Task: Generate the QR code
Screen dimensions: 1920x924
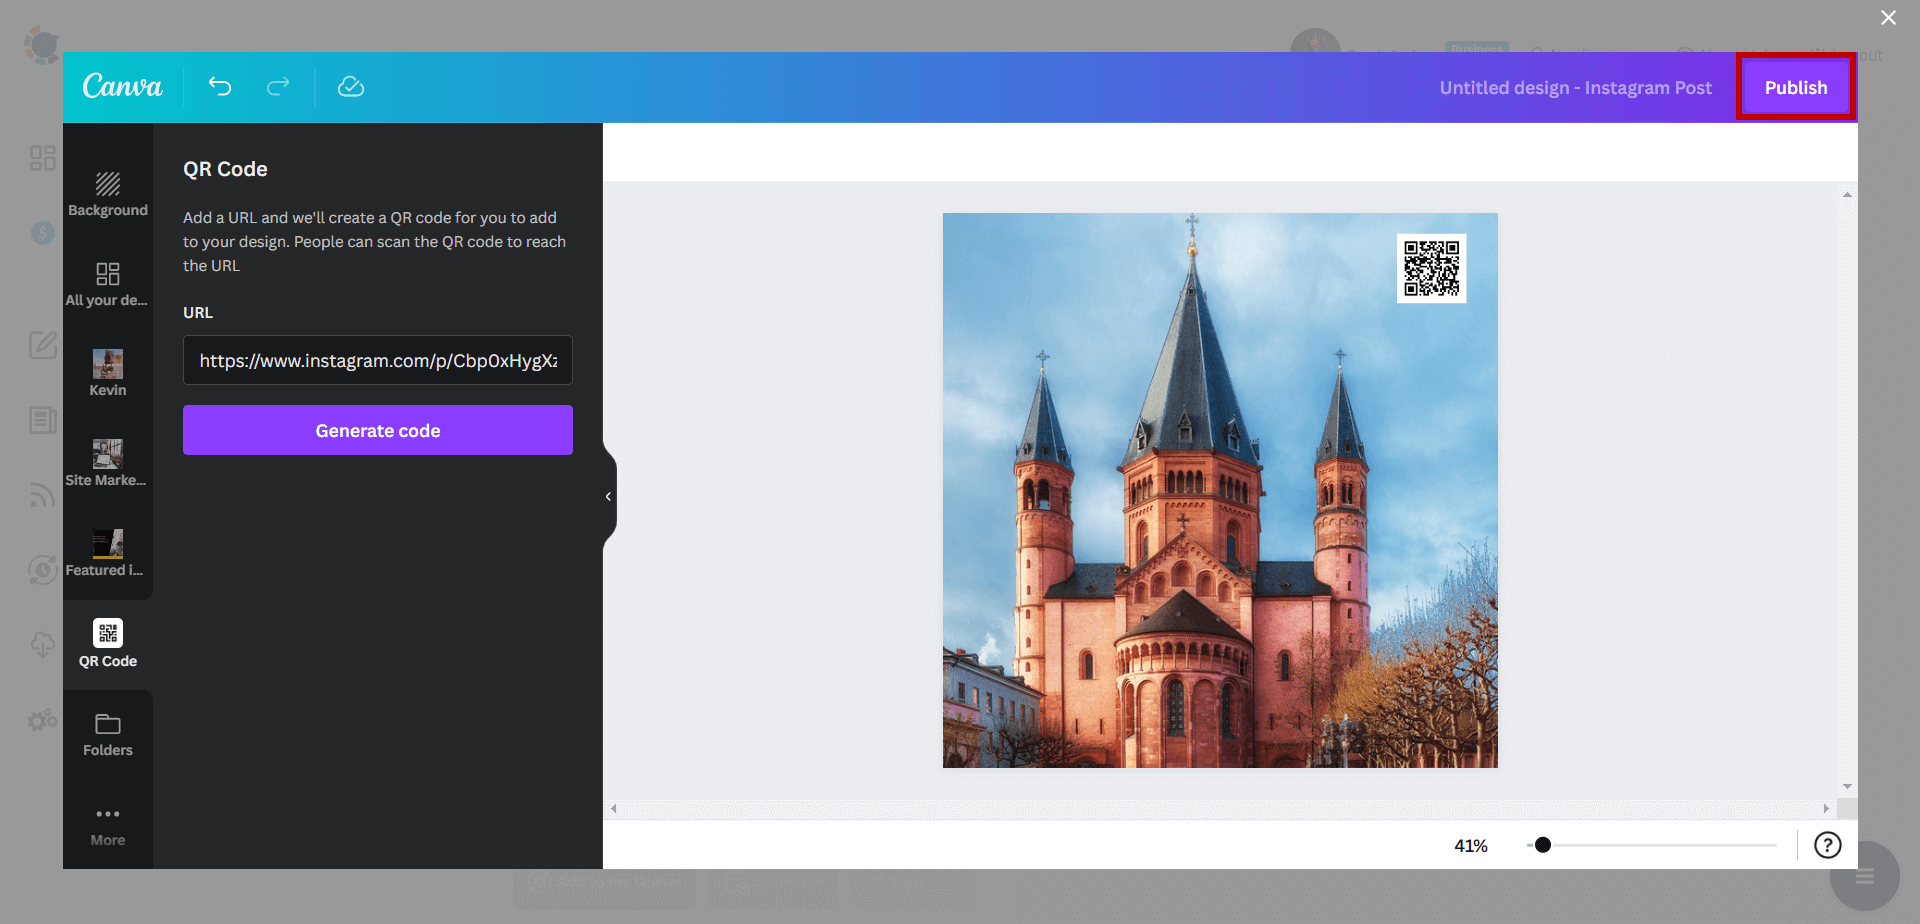Action: click(x=377, y=430)
